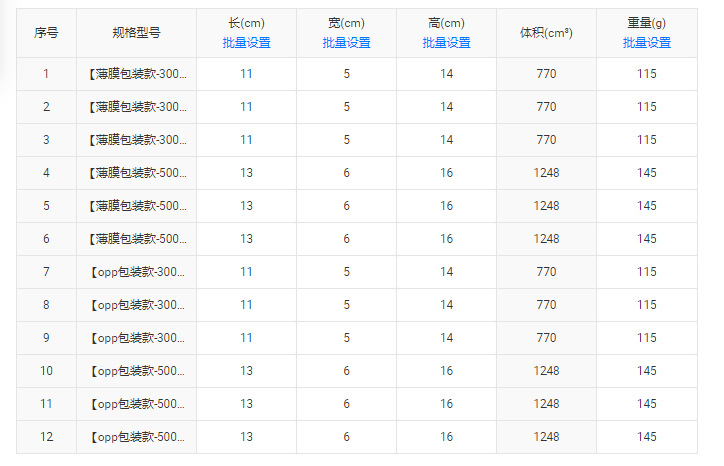Click the spec name in row 1
The height and width of the screenshot is (466, 724).
(x=137, y=74)
